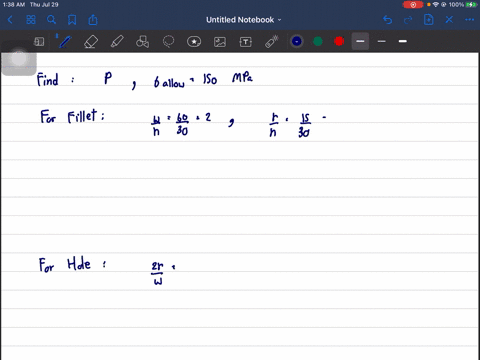Choose the green pen color
The image size is (480, 360).
[318, 41]
